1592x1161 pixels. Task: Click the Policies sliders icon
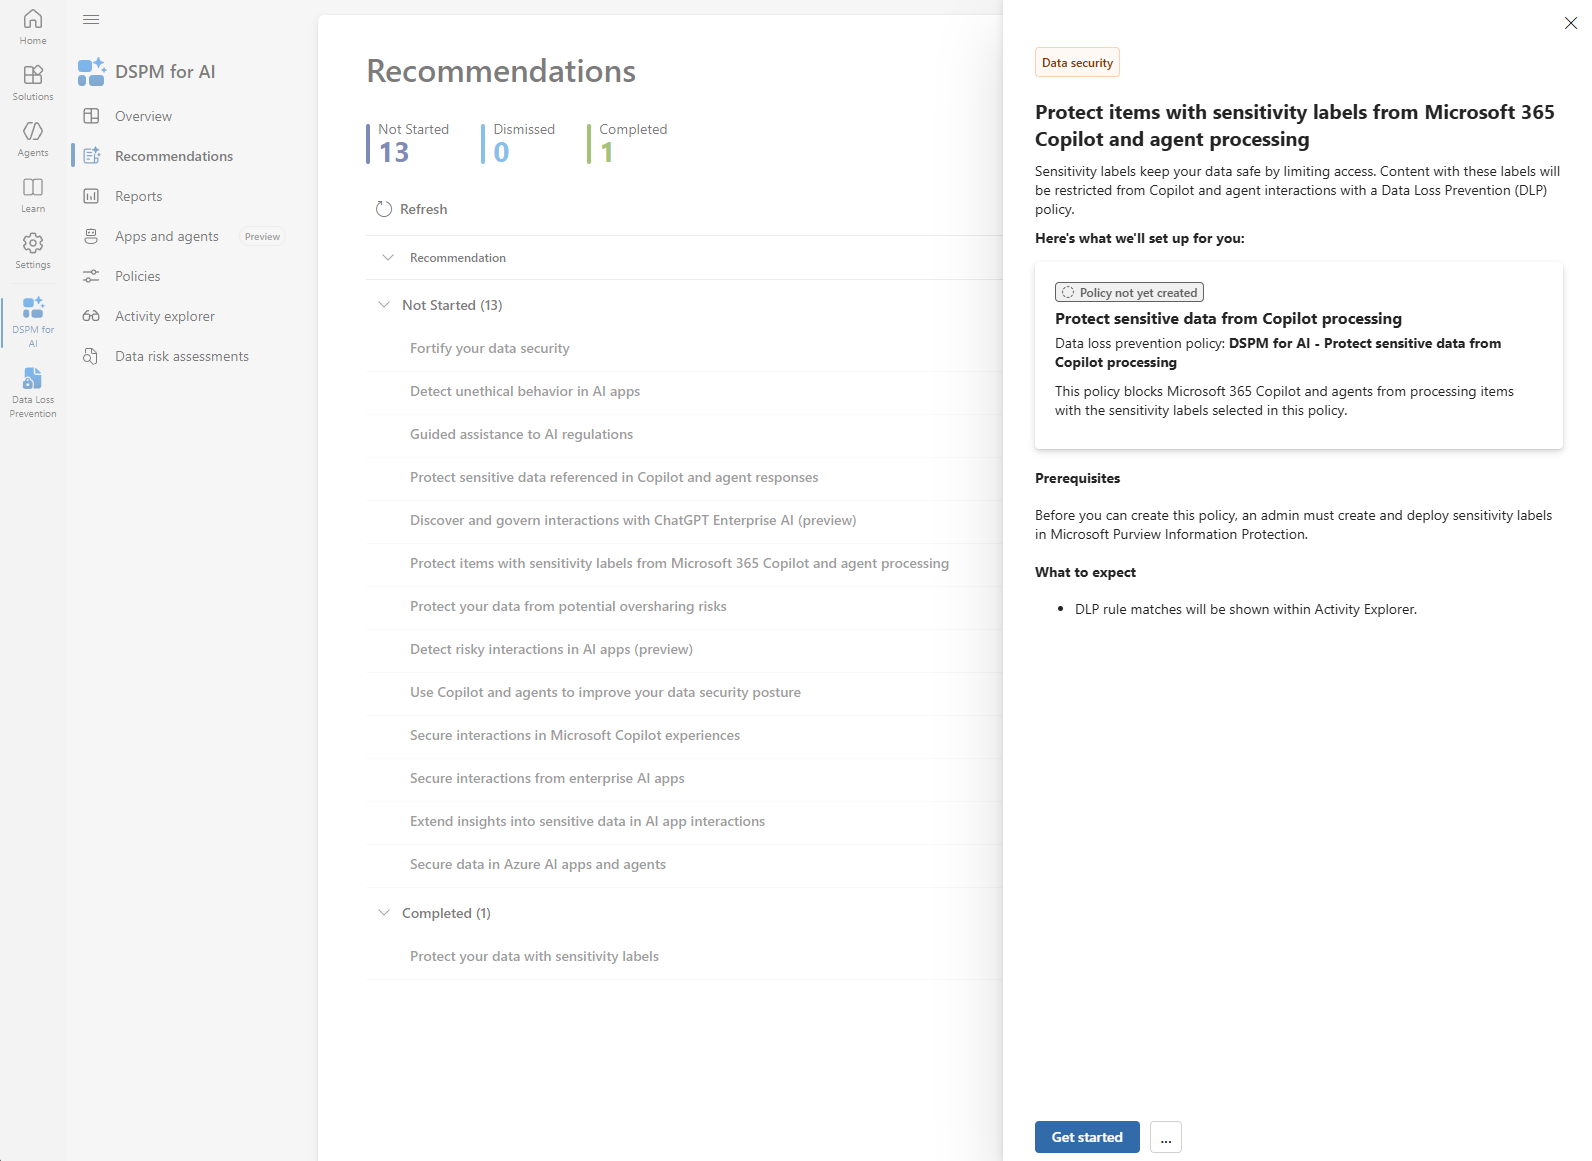(91, 276)
